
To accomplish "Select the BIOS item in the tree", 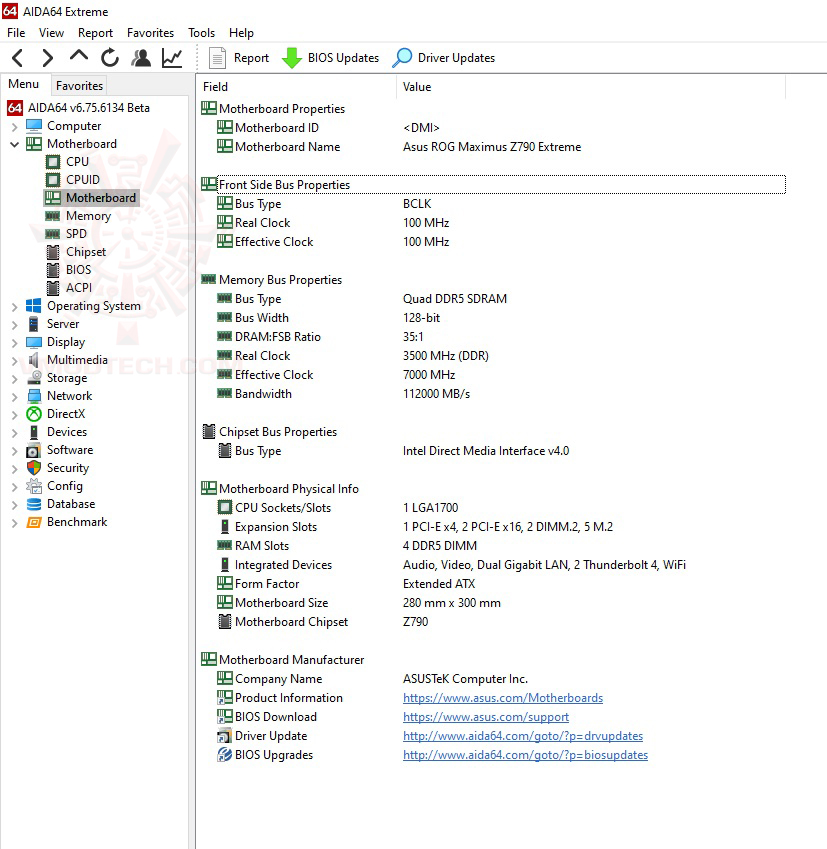I will (x=79, y=270).
